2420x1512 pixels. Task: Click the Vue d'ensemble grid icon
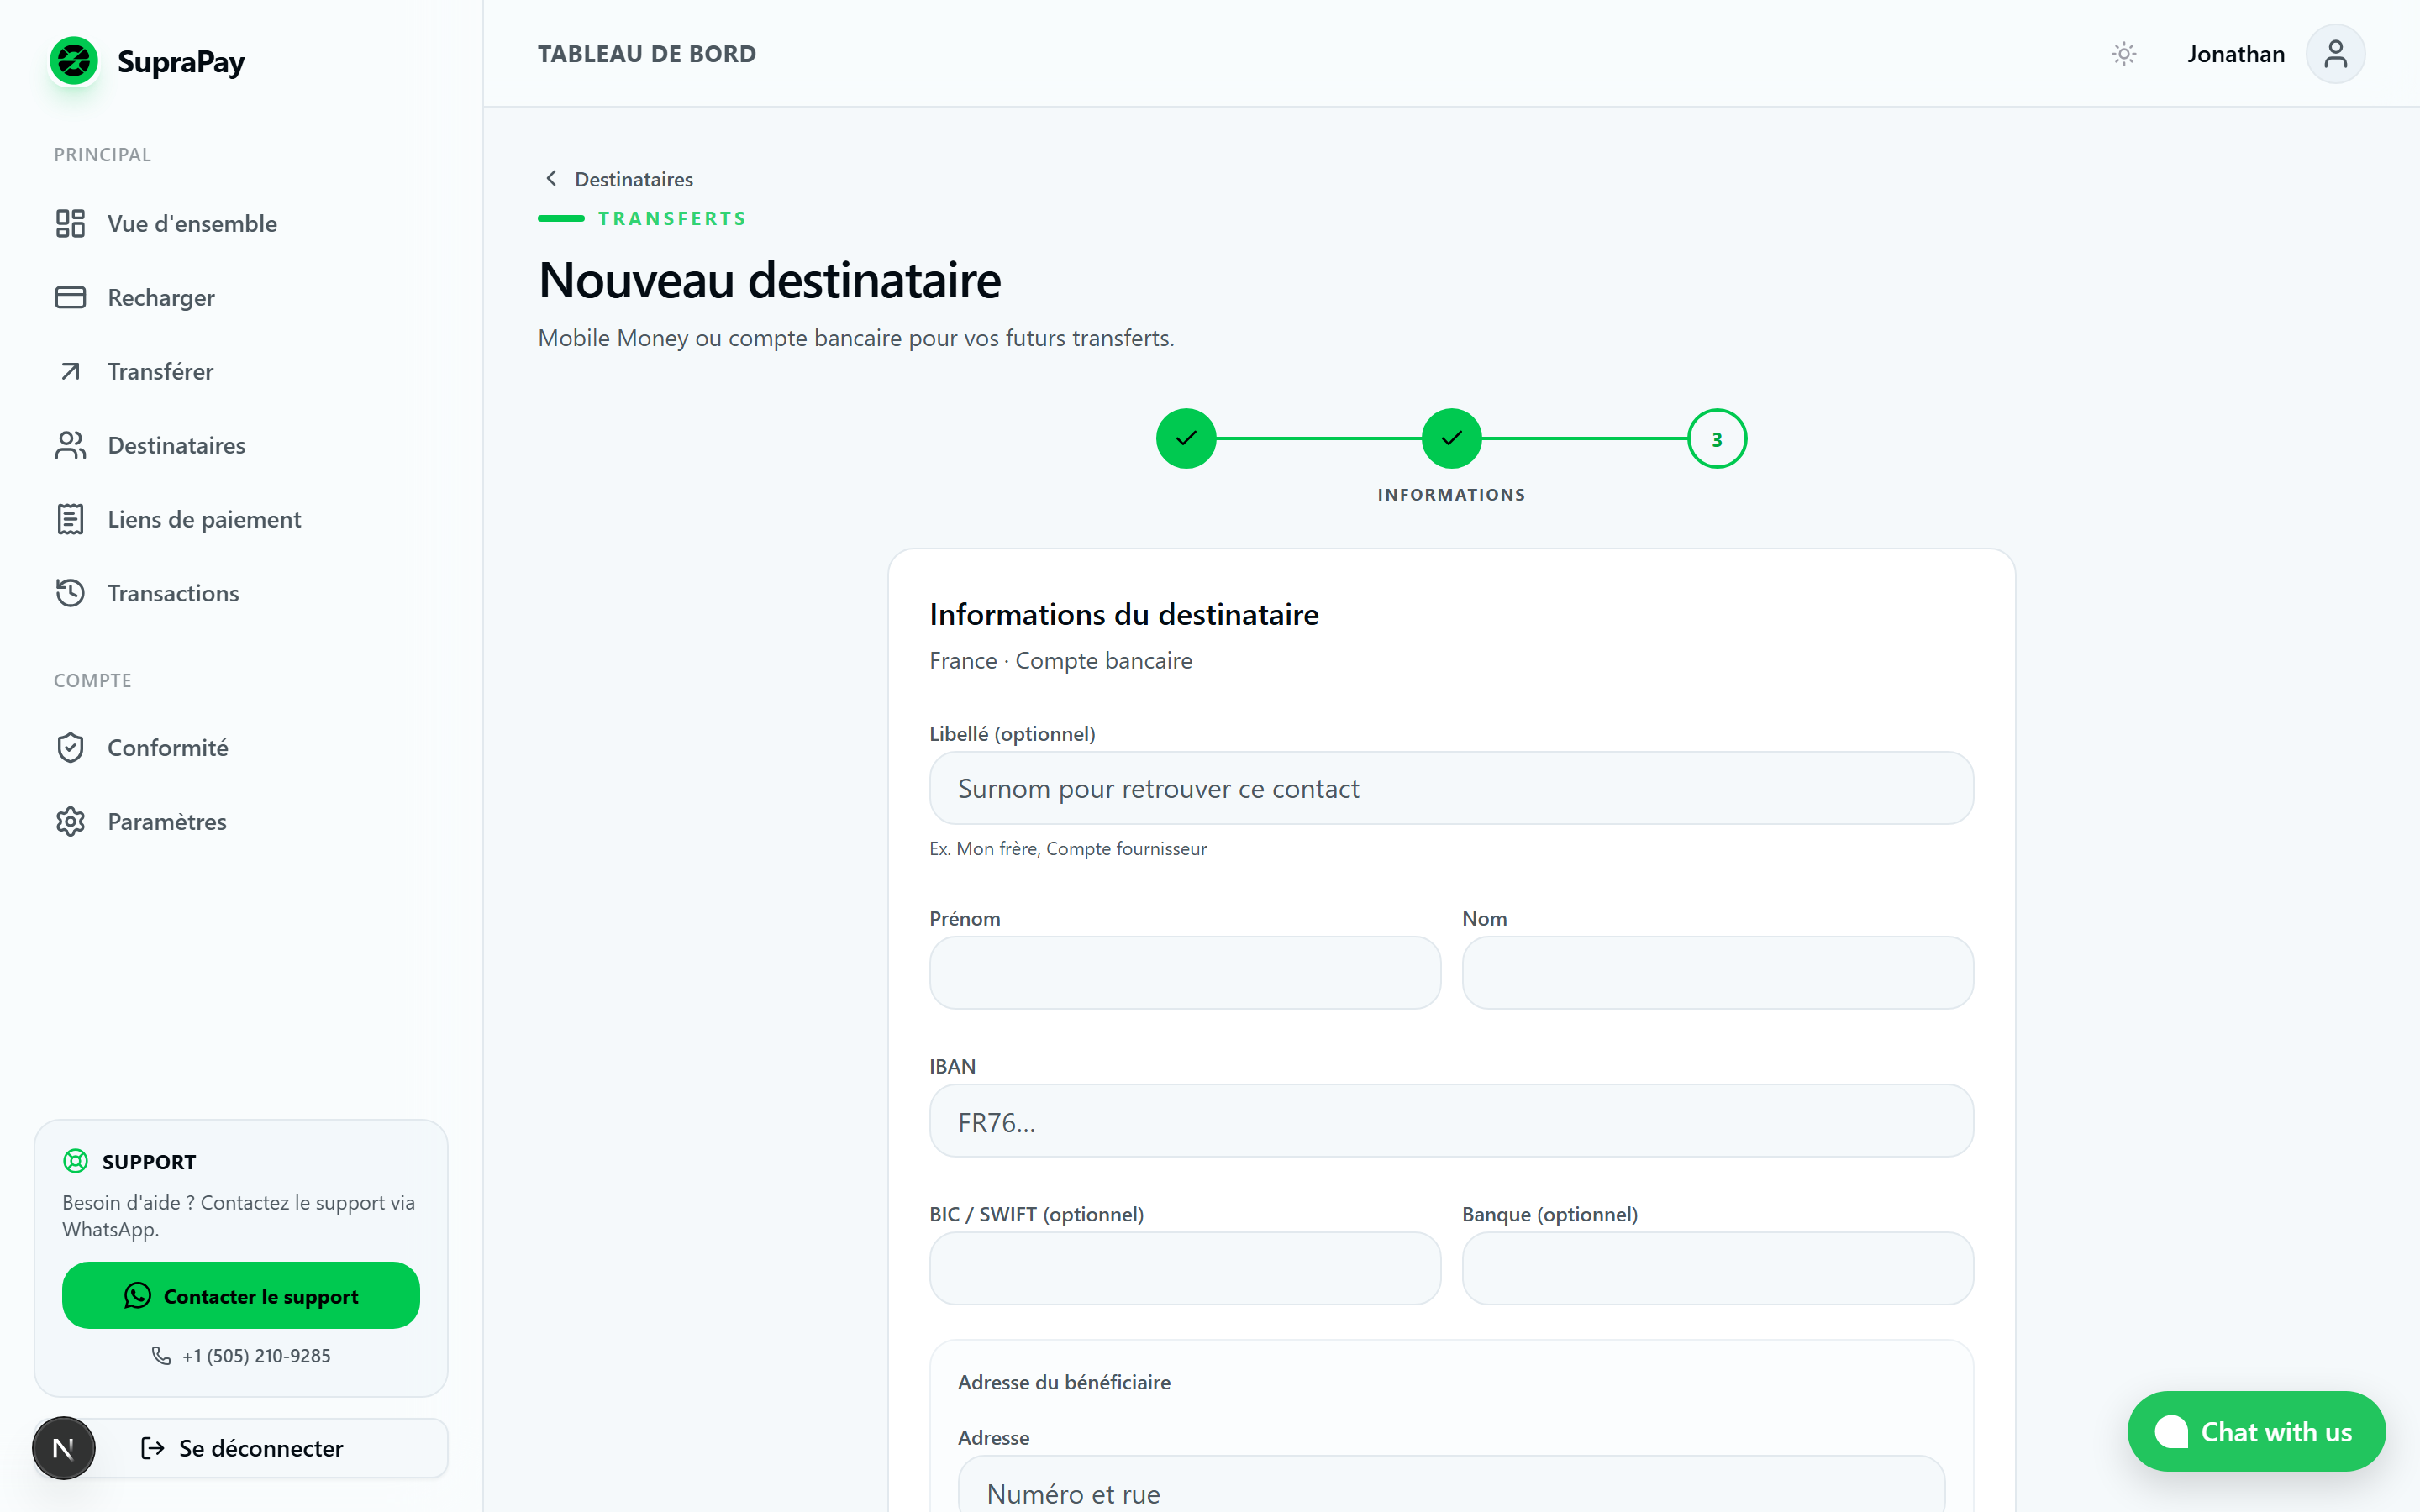point(70,223)
